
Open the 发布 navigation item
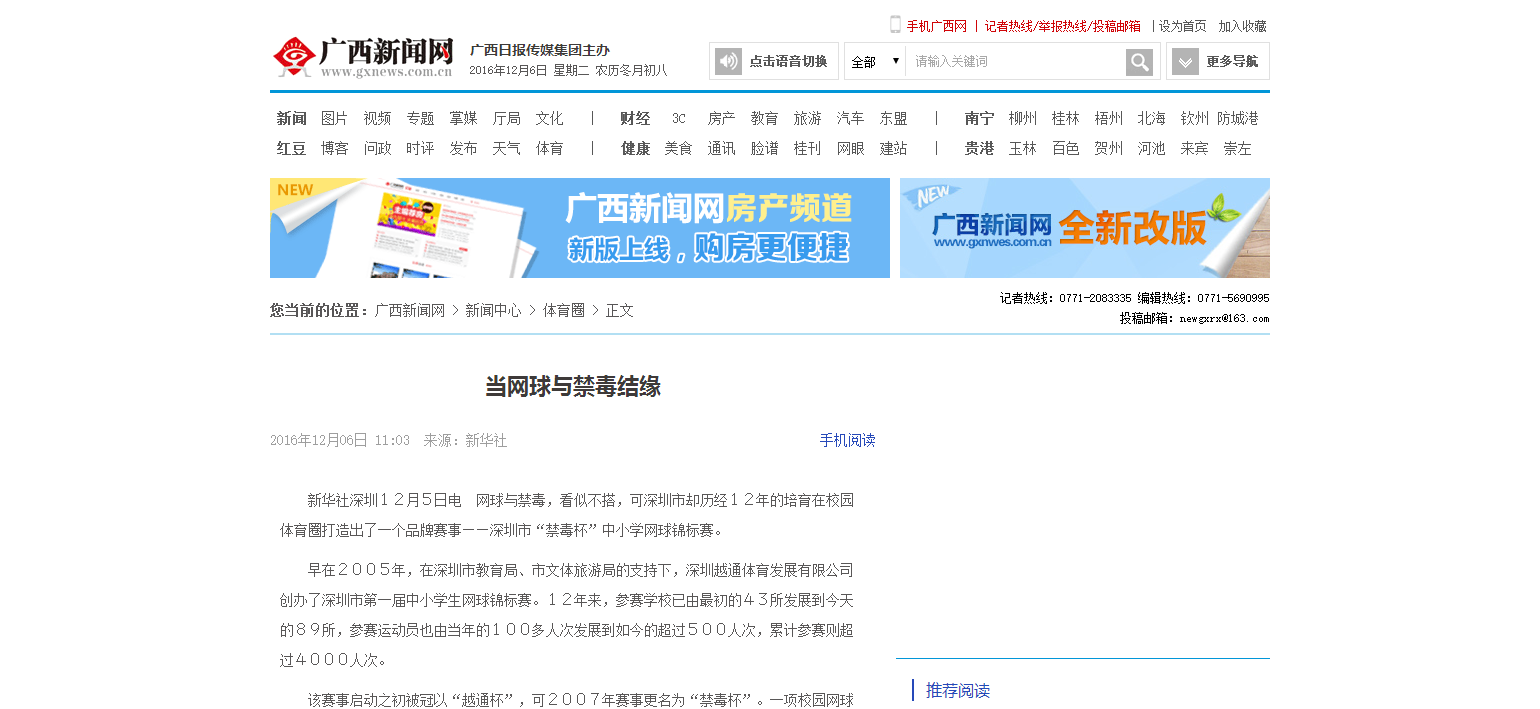pos(463,148)
